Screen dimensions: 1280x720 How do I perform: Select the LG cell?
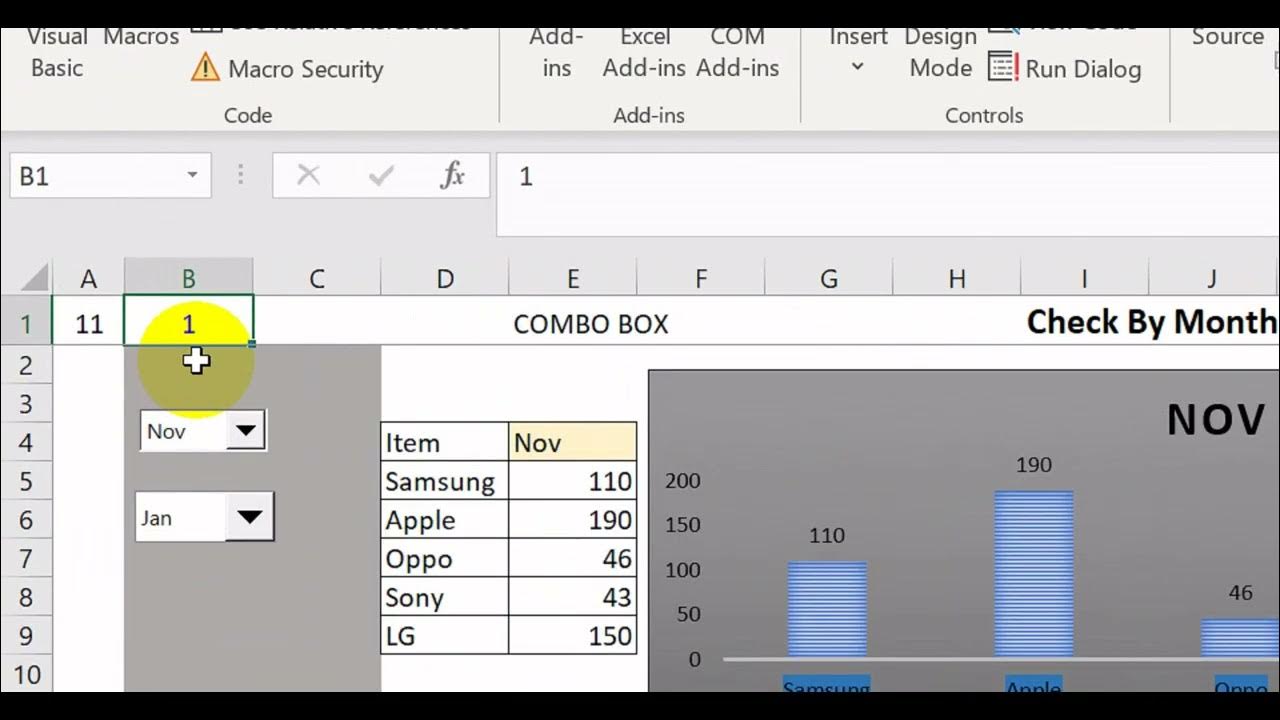pos(445,636)
